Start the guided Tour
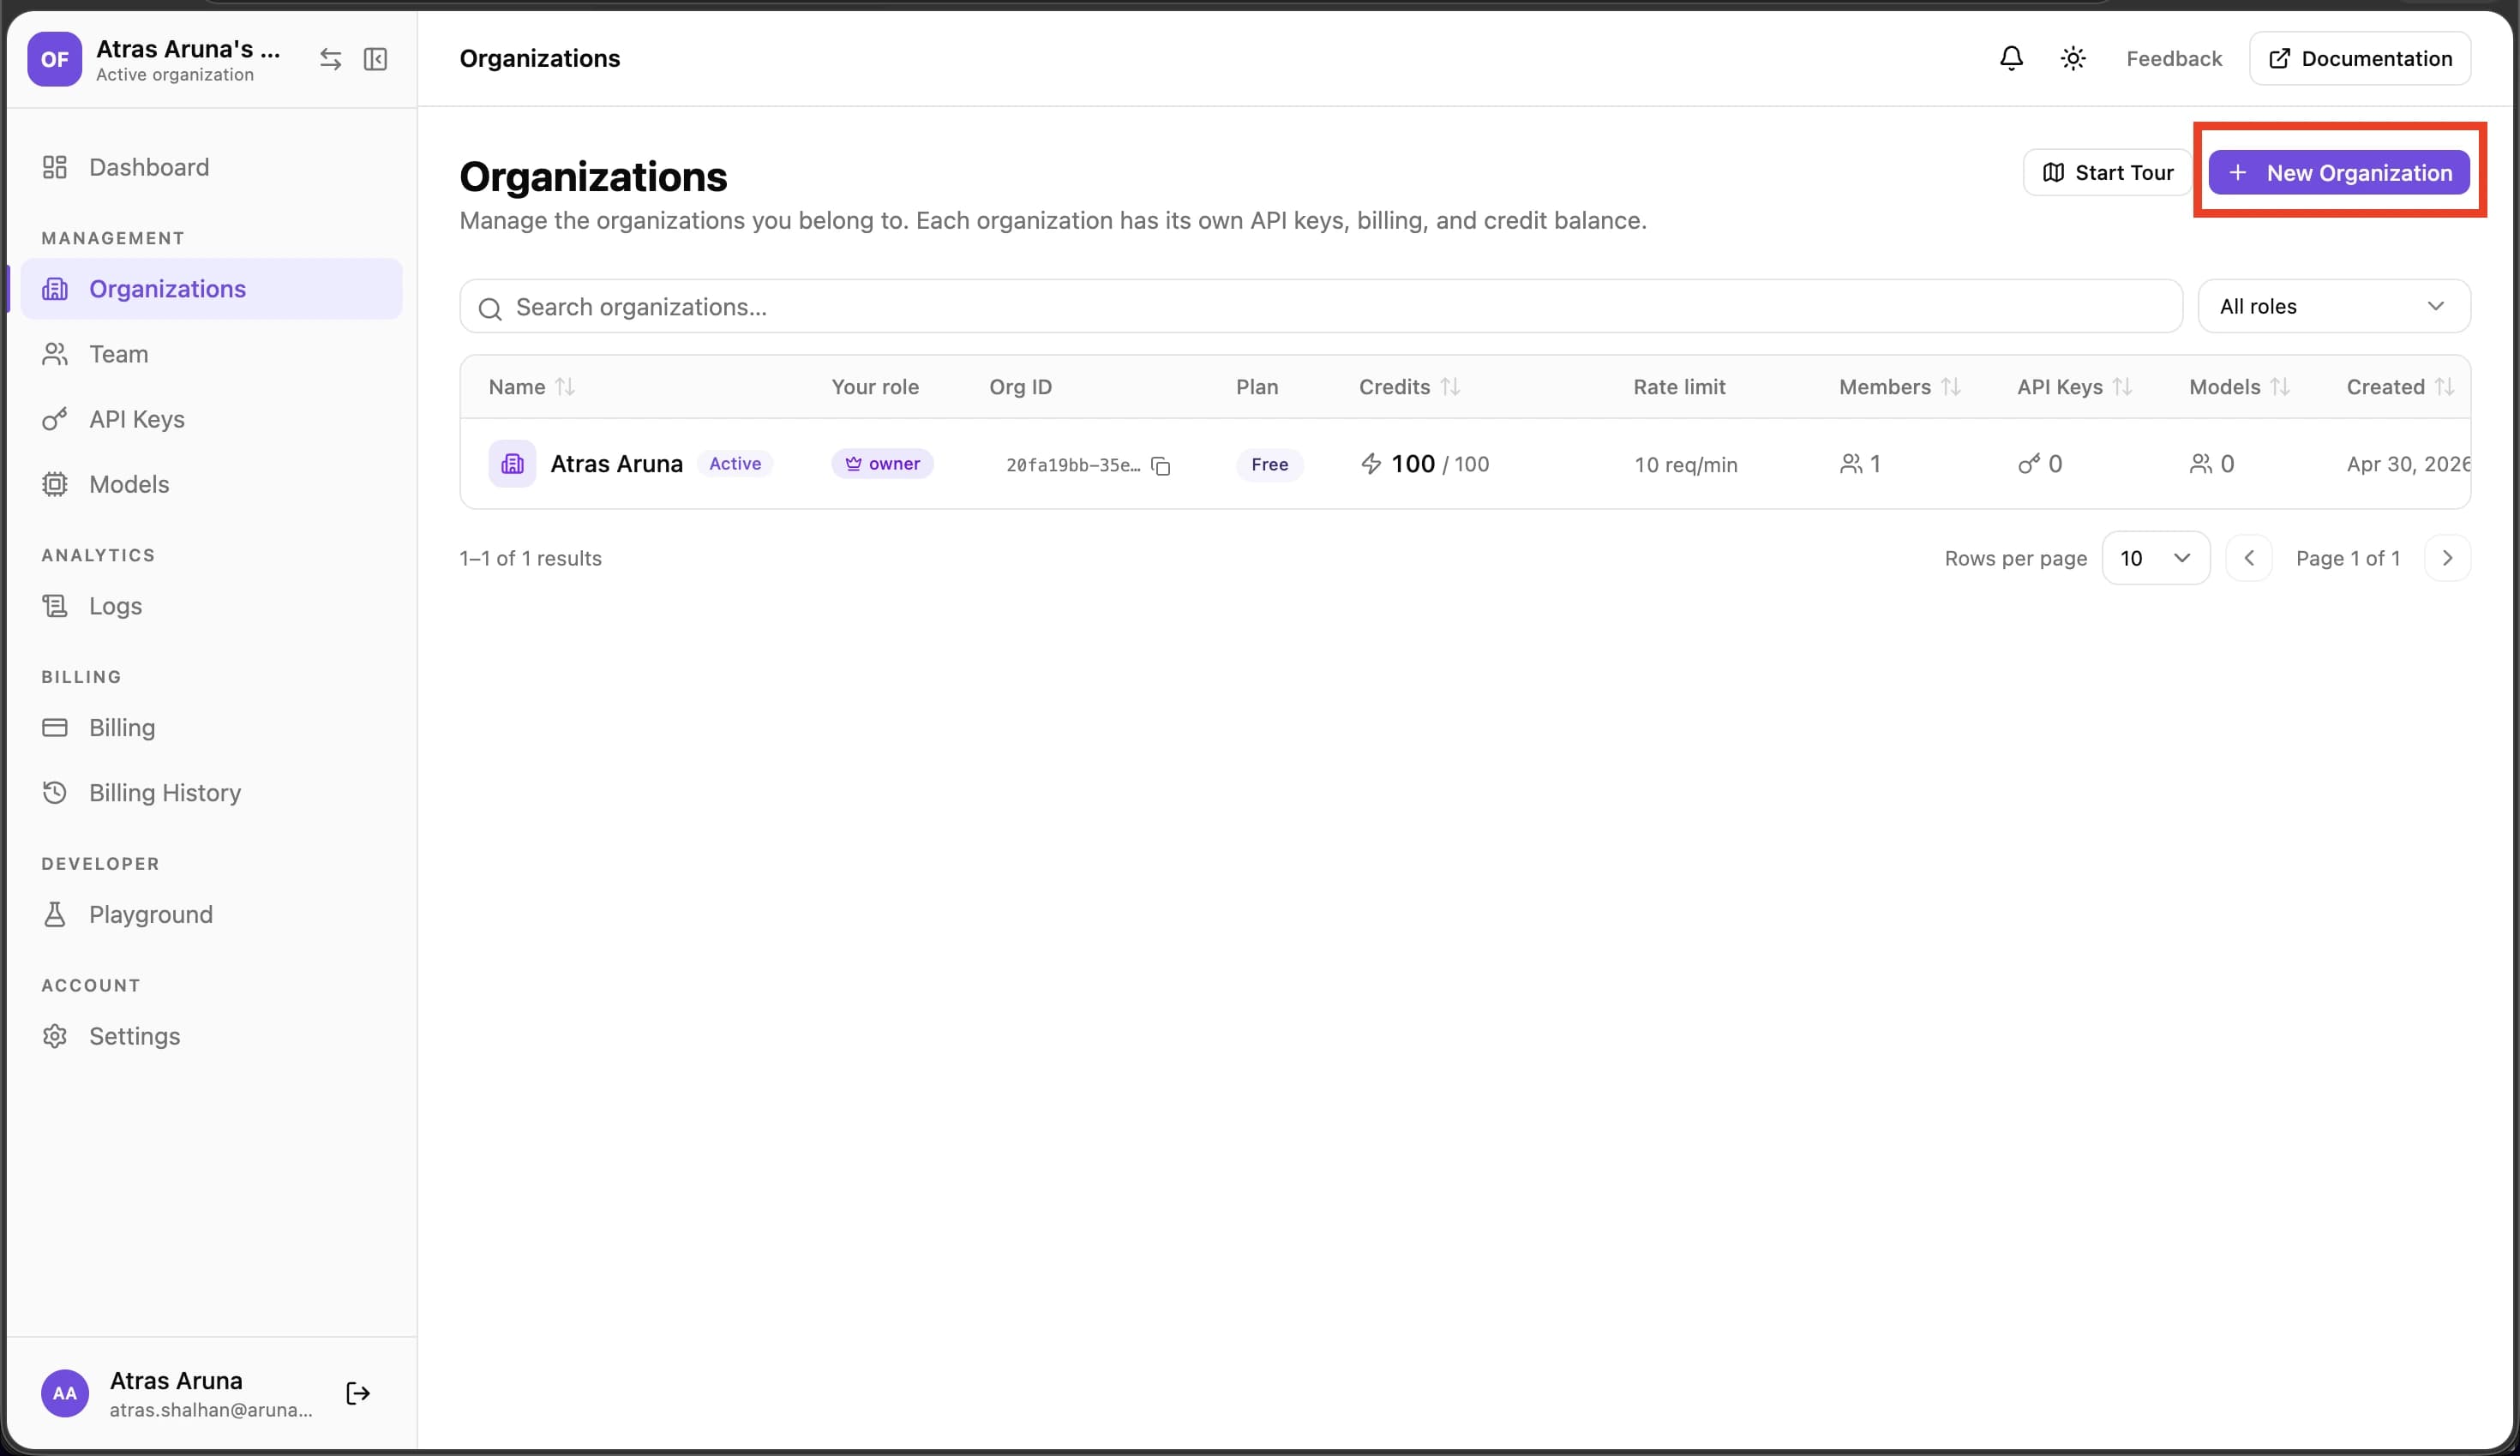The height and width of the screenshot is (1456, 2520). click(2107, 172)
